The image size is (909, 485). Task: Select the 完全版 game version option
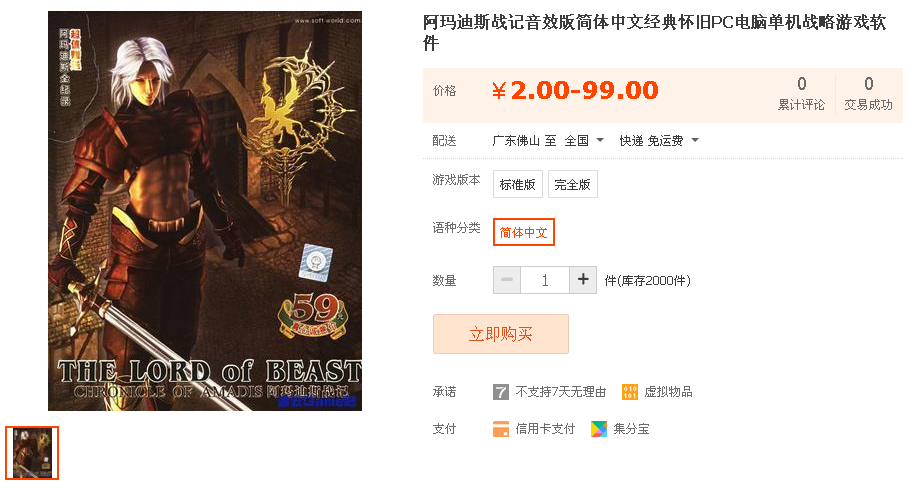tap(572, 184)
